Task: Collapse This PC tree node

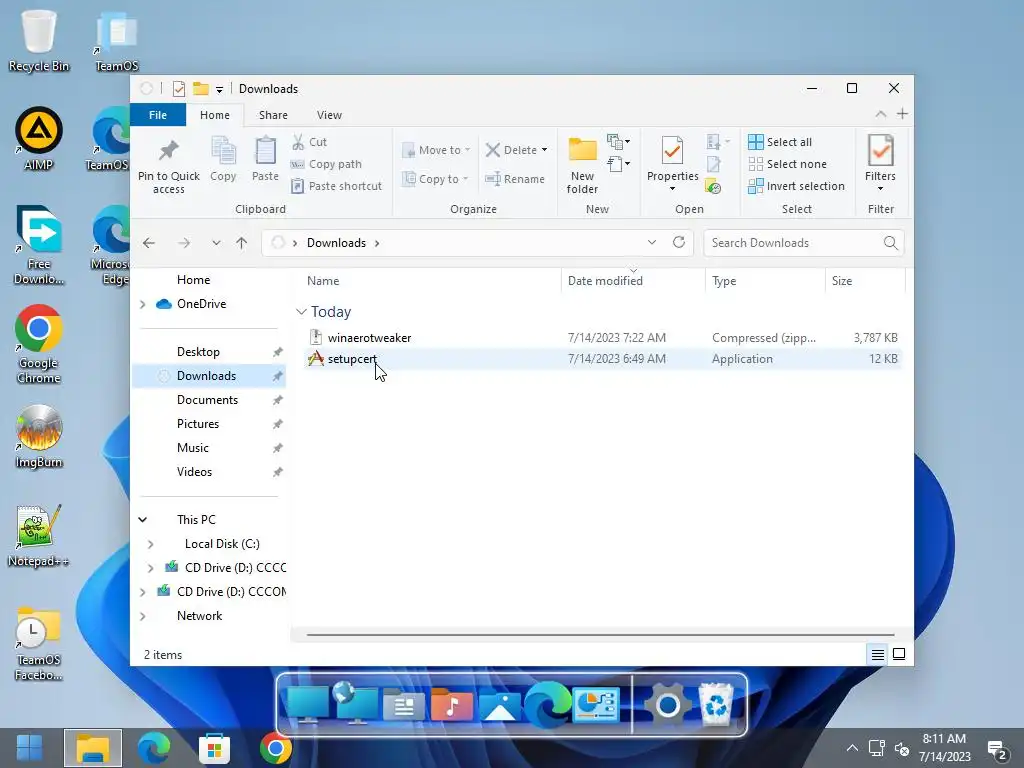Action: pos(142,520)
